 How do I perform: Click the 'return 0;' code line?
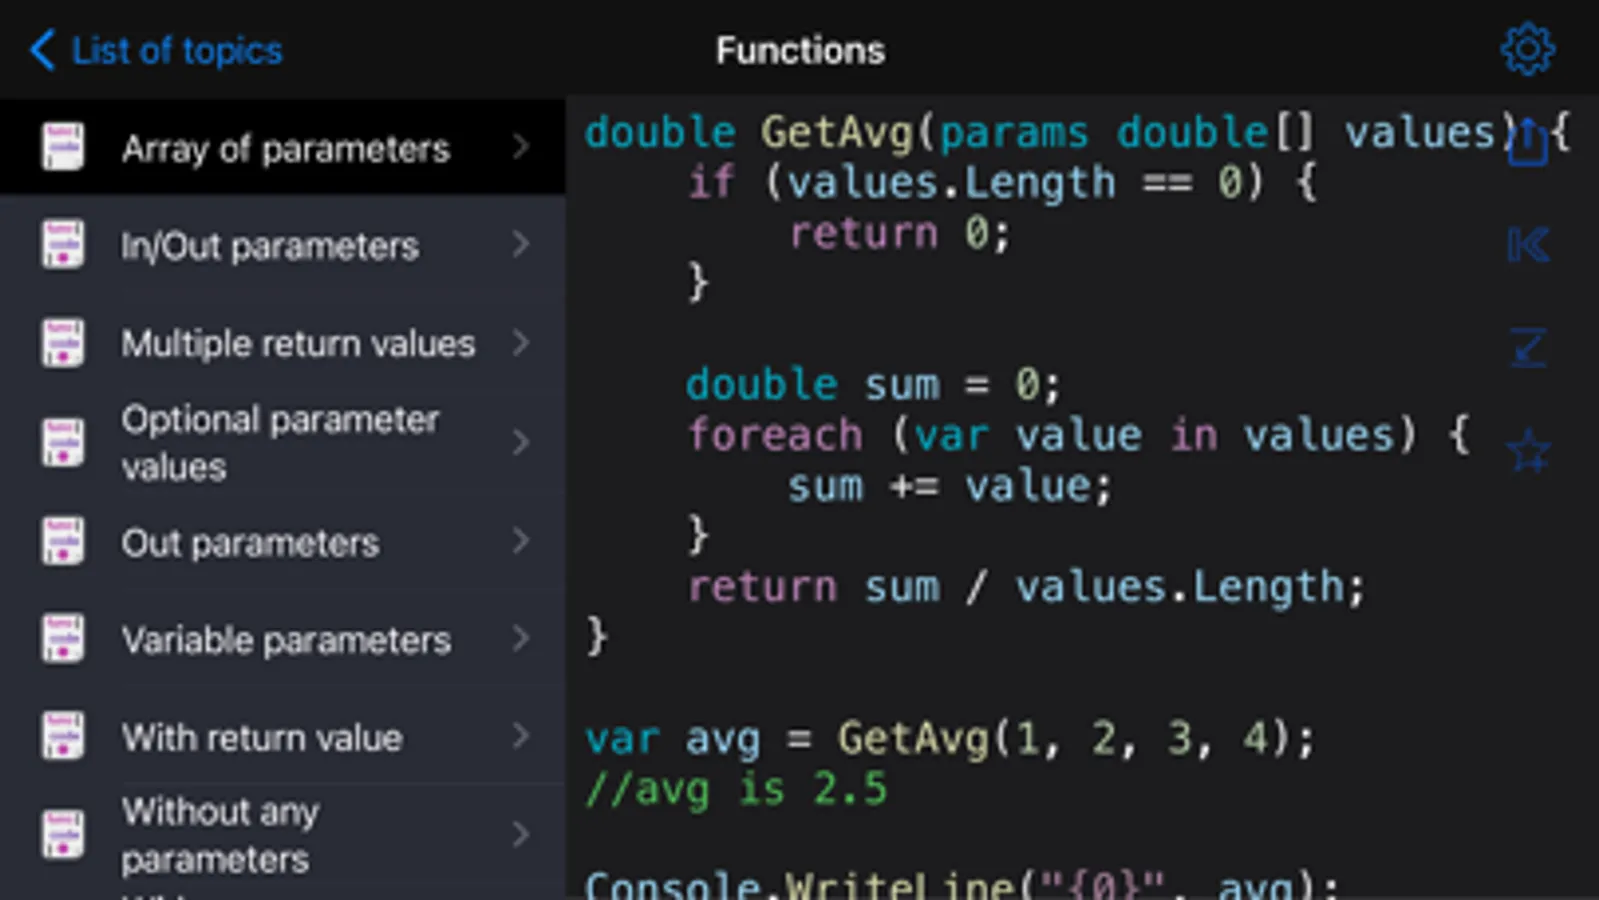(900, 234)
